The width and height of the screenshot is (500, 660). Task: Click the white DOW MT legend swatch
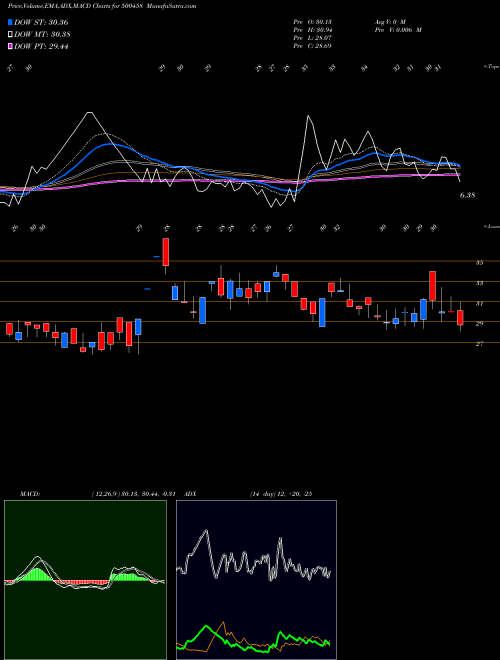[11, 35]
